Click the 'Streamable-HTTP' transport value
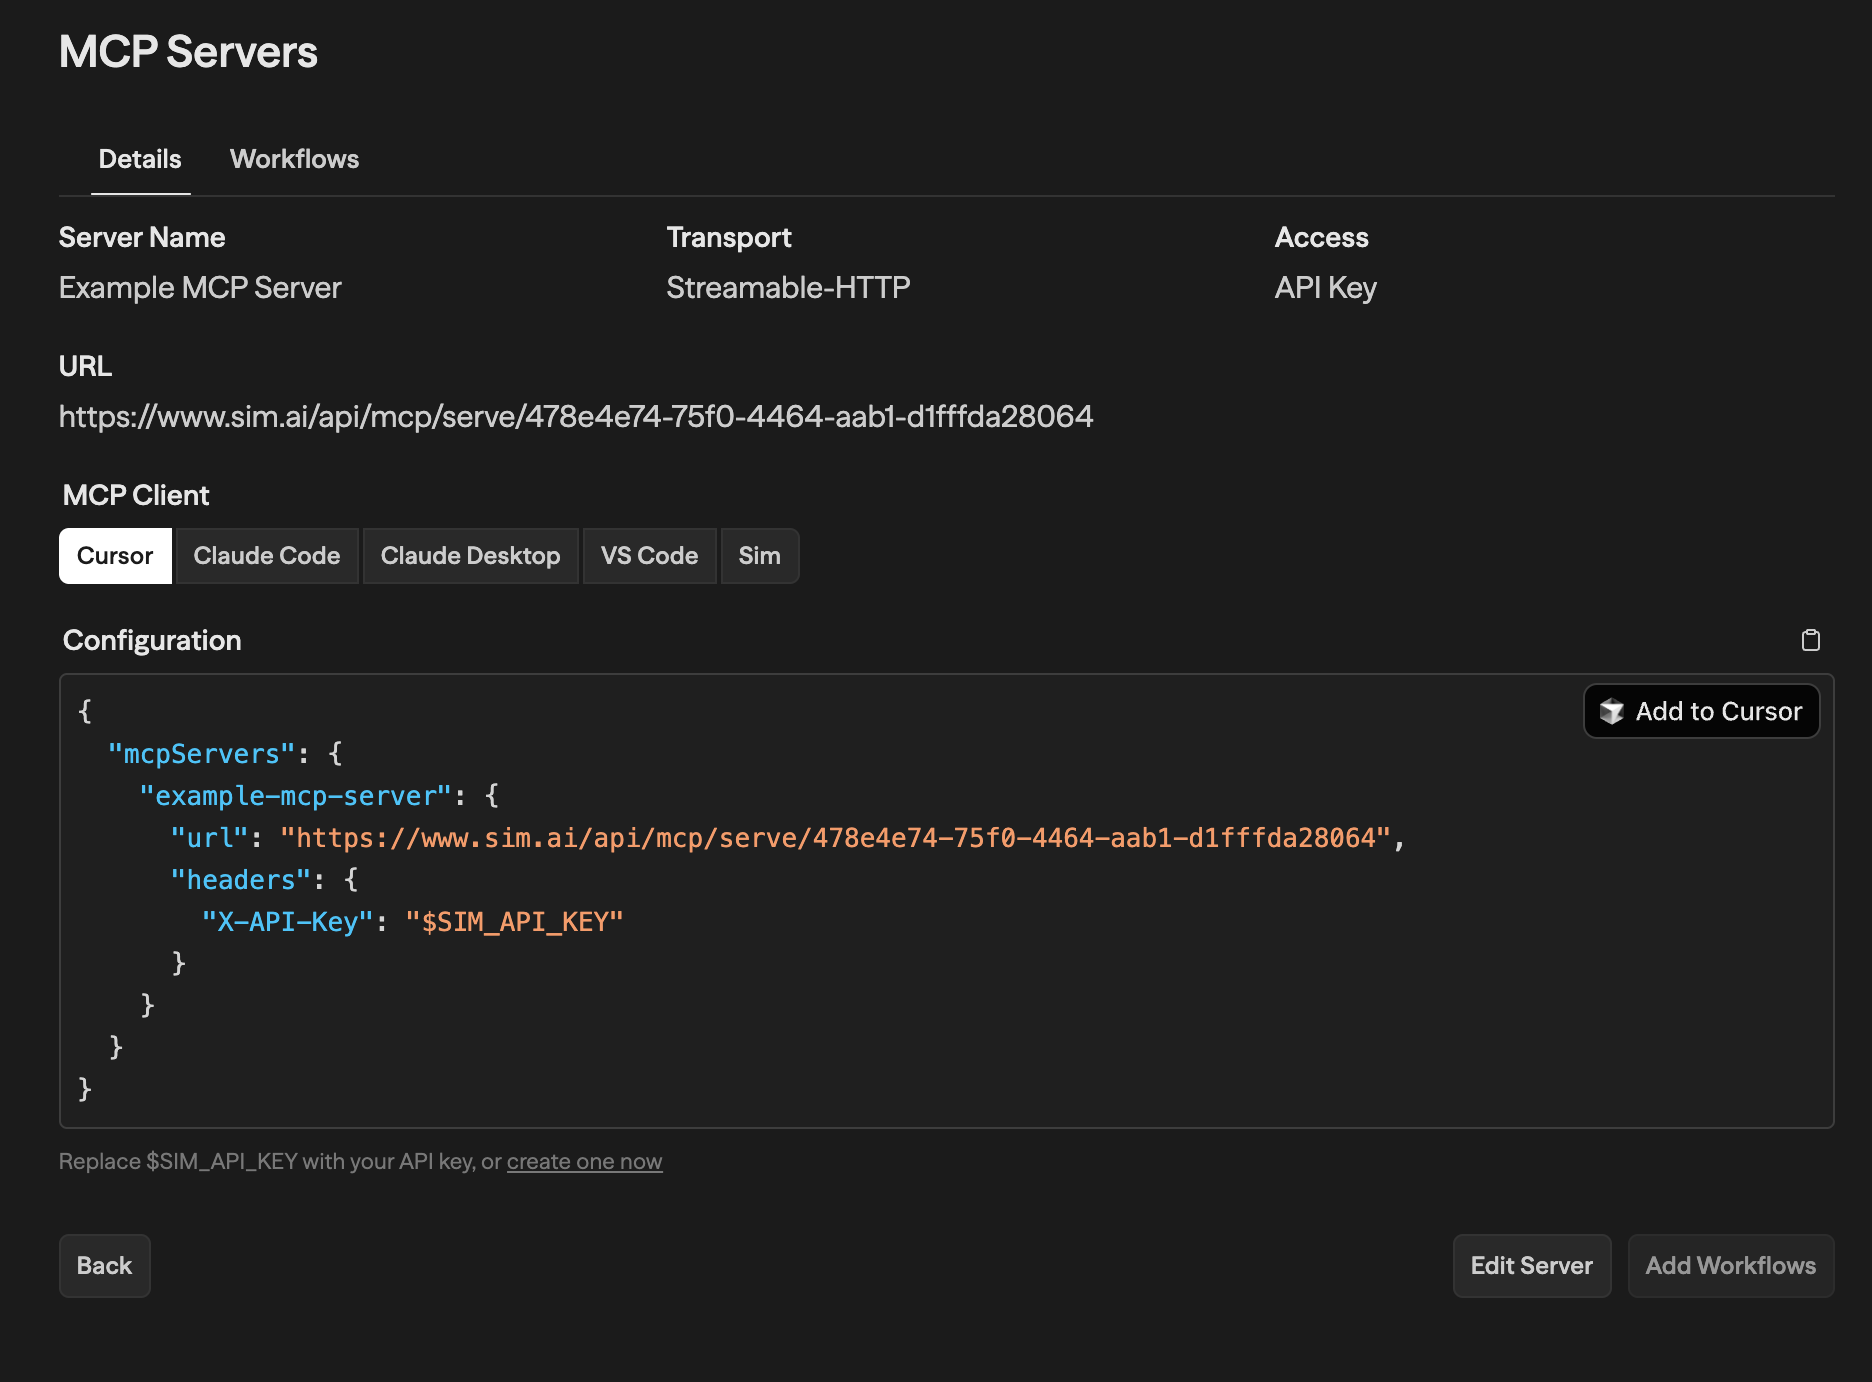The height and width of the screenshot is (1382, 1872). click(788, 288)
